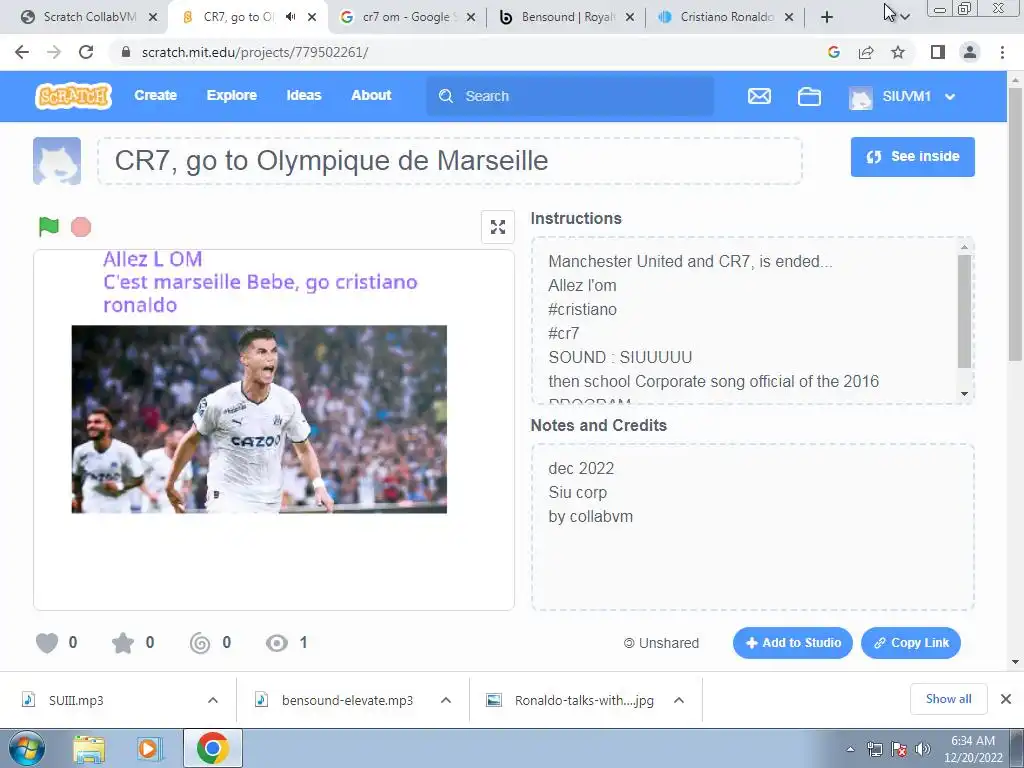Click the SIUVM1 profile avatar

[x=861, y=97]
